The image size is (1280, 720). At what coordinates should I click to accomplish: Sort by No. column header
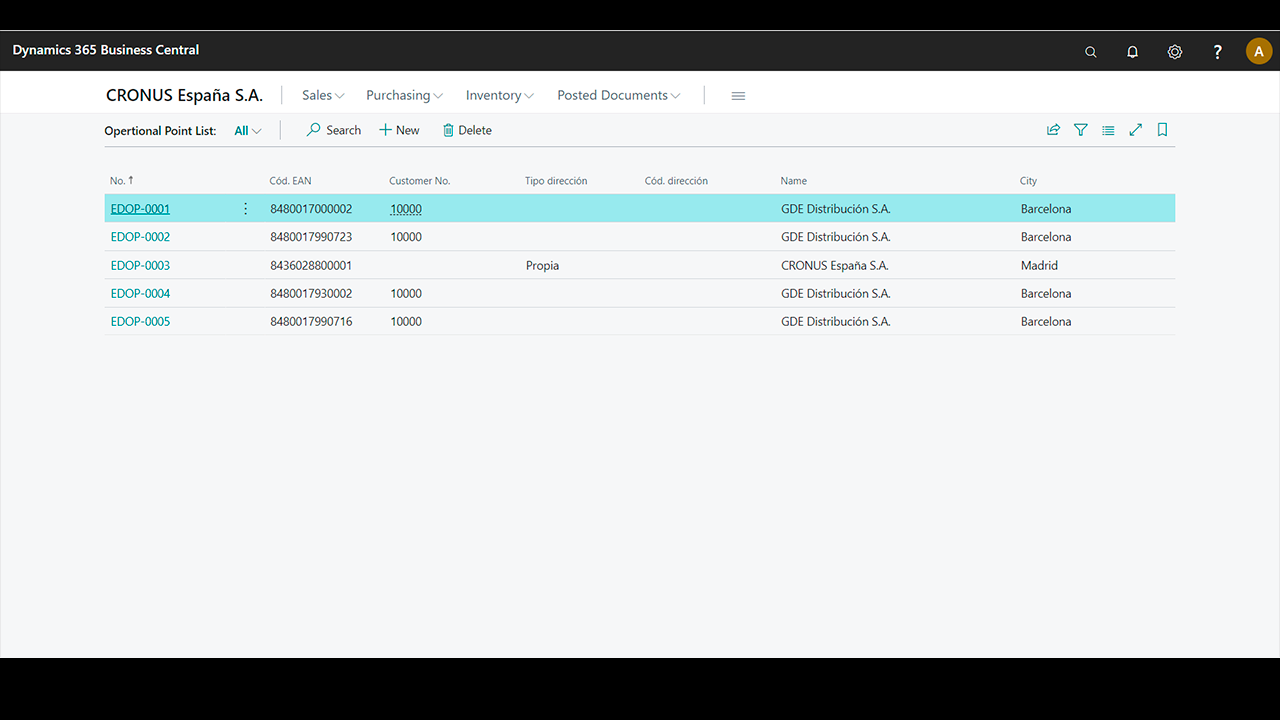pyautogui.click(x=122, y=181)
